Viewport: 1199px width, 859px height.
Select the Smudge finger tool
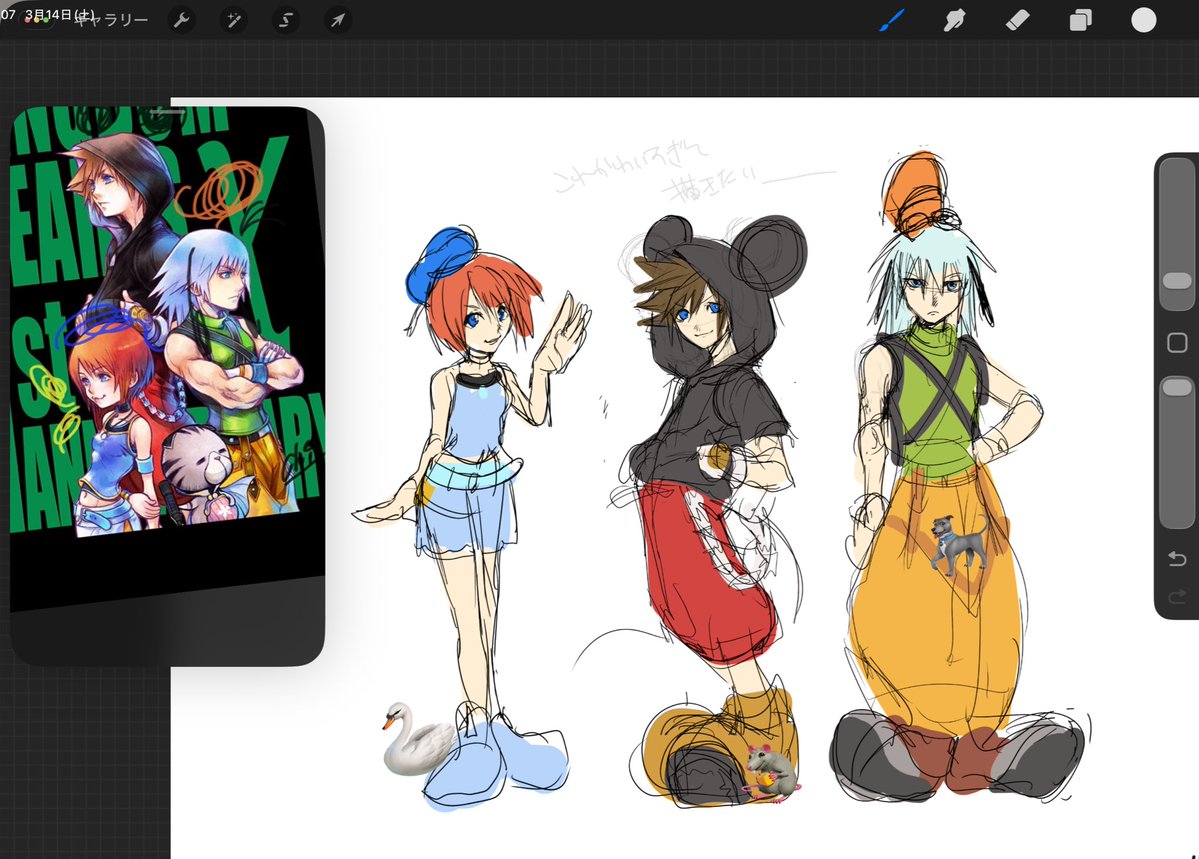point(954,20)
